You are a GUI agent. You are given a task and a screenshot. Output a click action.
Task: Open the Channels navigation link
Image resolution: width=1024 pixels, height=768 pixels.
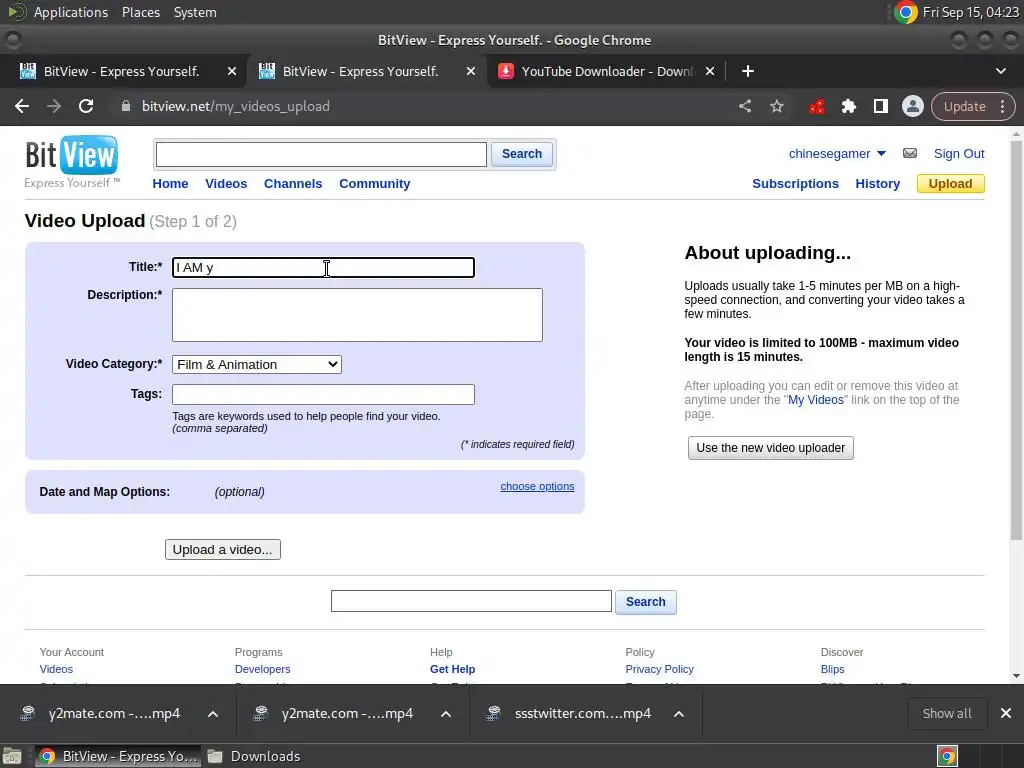293,184
